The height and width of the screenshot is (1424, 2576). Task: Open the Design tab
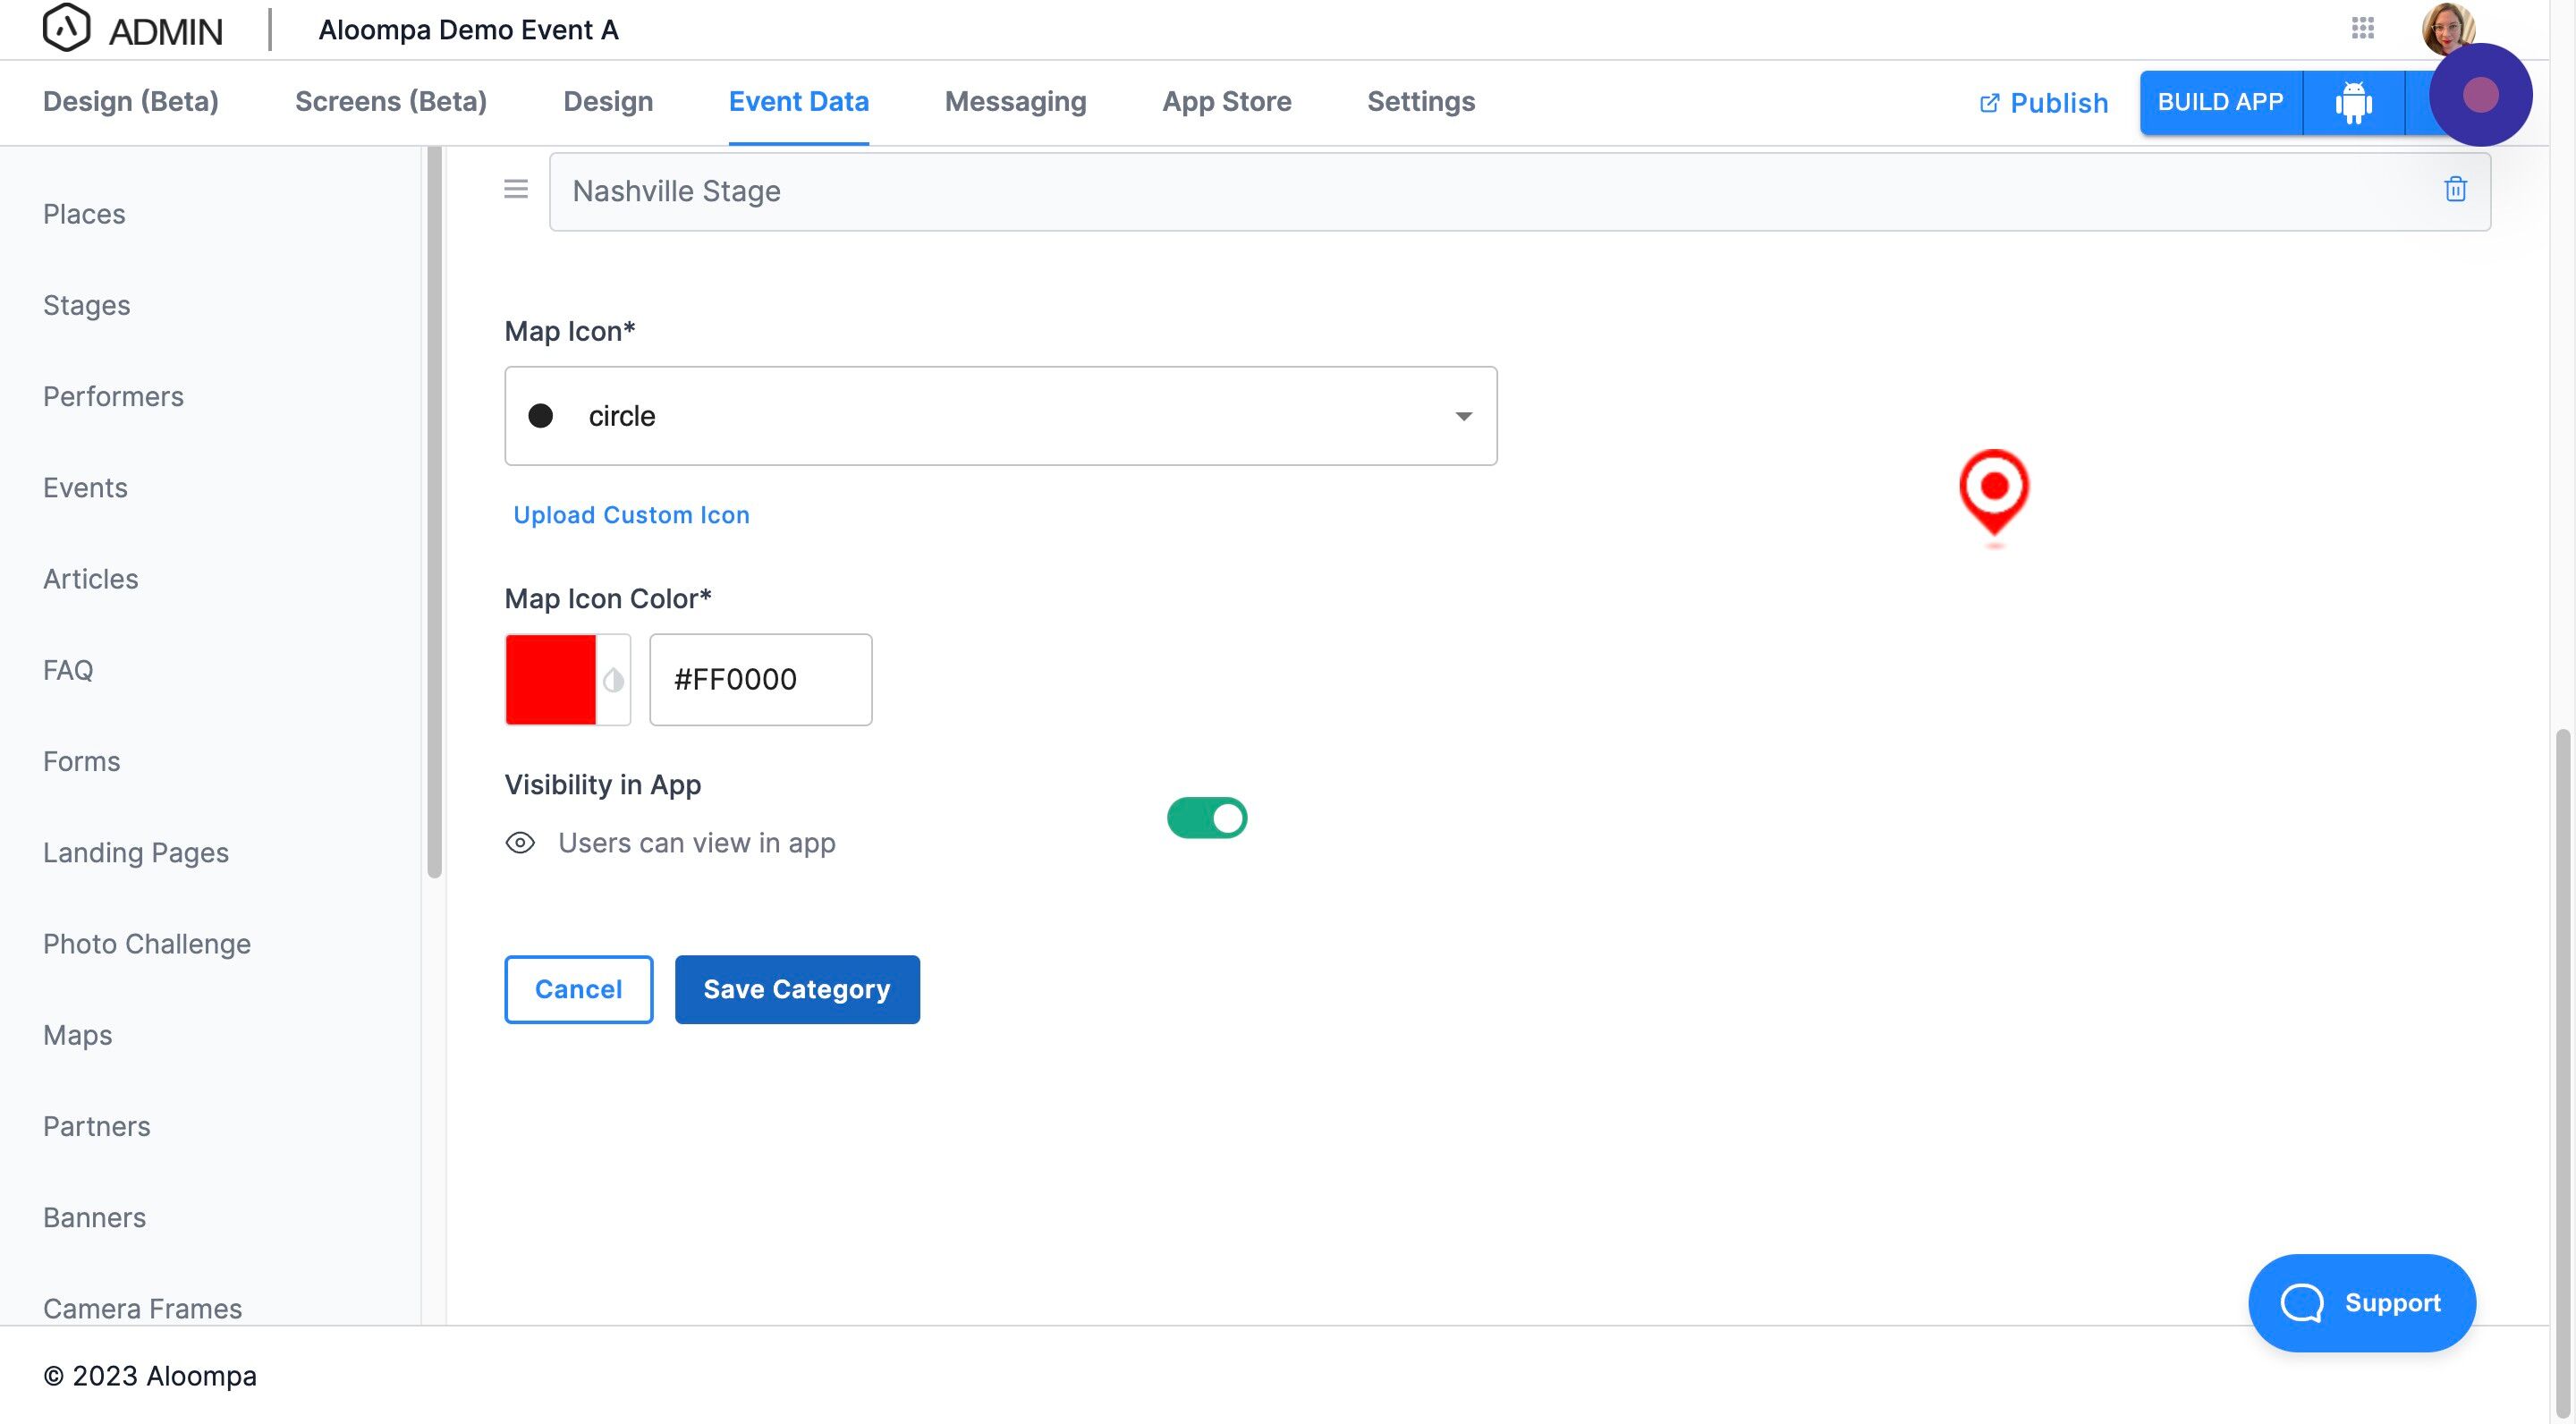(608, 101)
